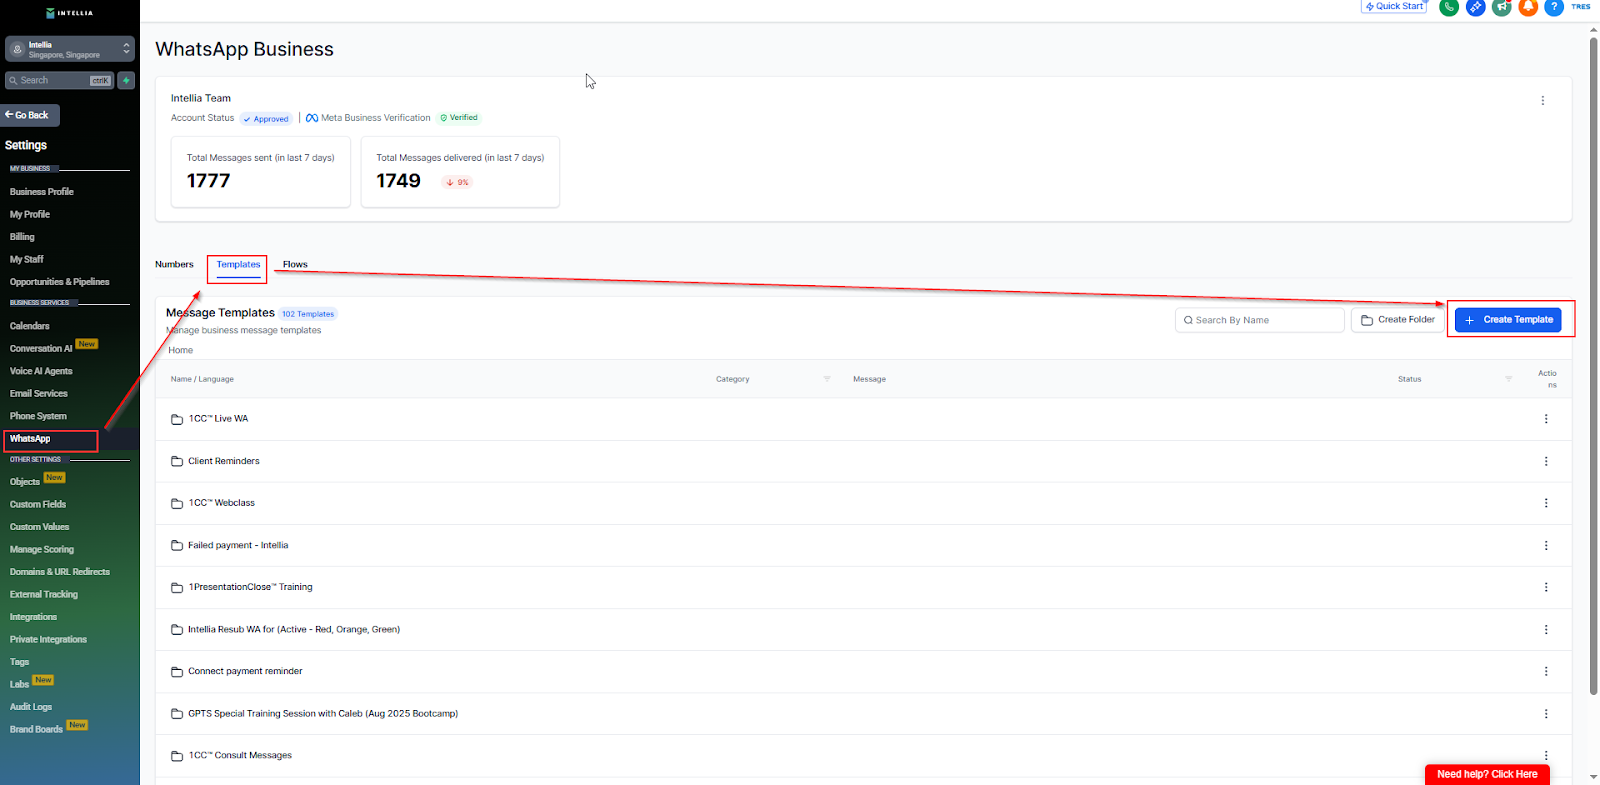Open the three-dot menu for 1CC Live WA
This screenshot has height=785, width=1600.
(1546, 419)
